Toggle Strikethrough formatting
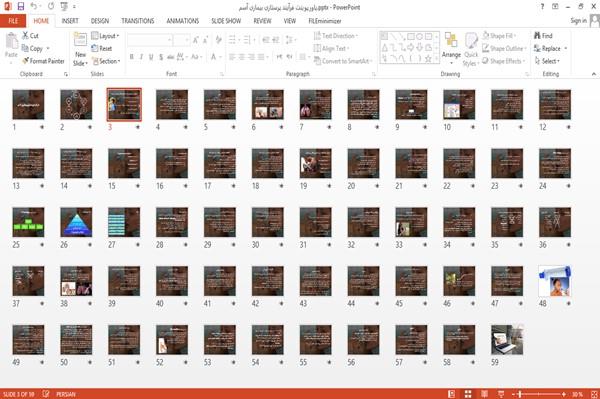Image resolution: width=600 pixels, height=399 pixels. pos(171,57)
